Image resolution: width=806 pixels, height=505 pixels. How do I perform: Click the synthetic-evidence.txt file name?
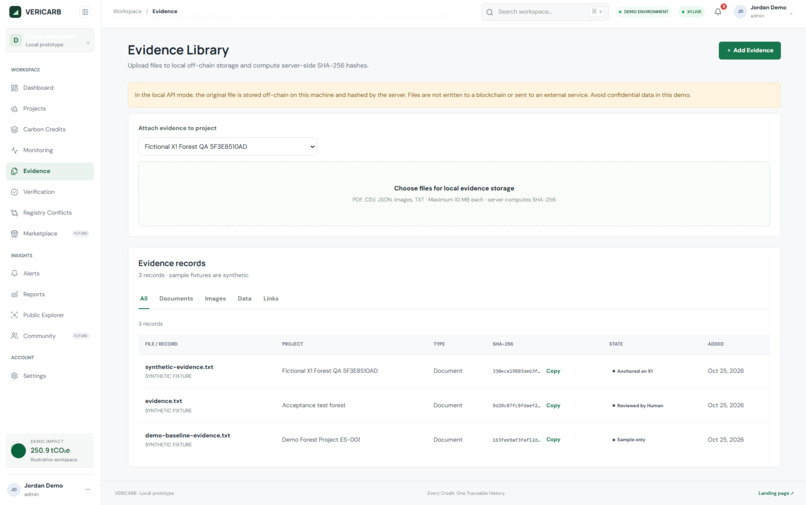click(x=179, y=367)
